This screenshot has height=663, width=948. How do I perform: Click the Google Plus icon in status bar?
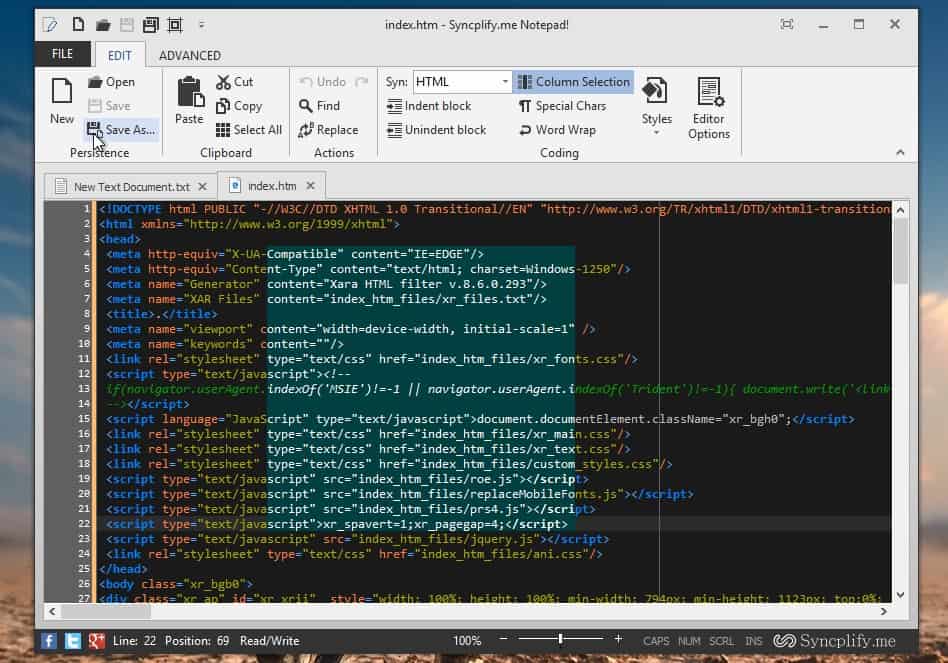click(97, 641)
